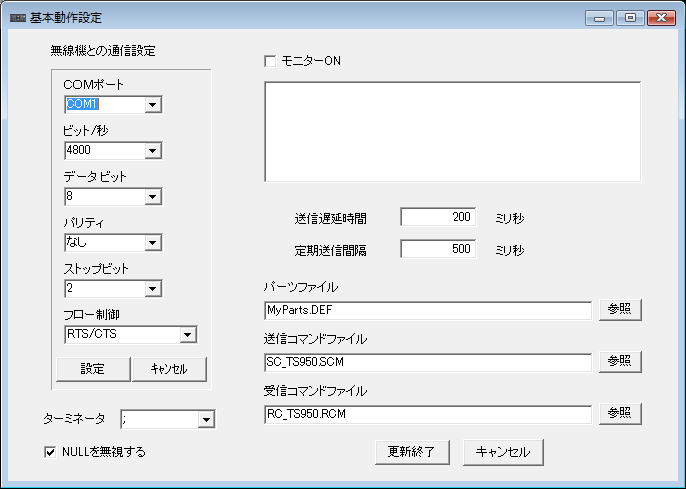The height and width of the screenshot is (489, 686).
Task: Click the 設定 button
Action: [92, 369]
